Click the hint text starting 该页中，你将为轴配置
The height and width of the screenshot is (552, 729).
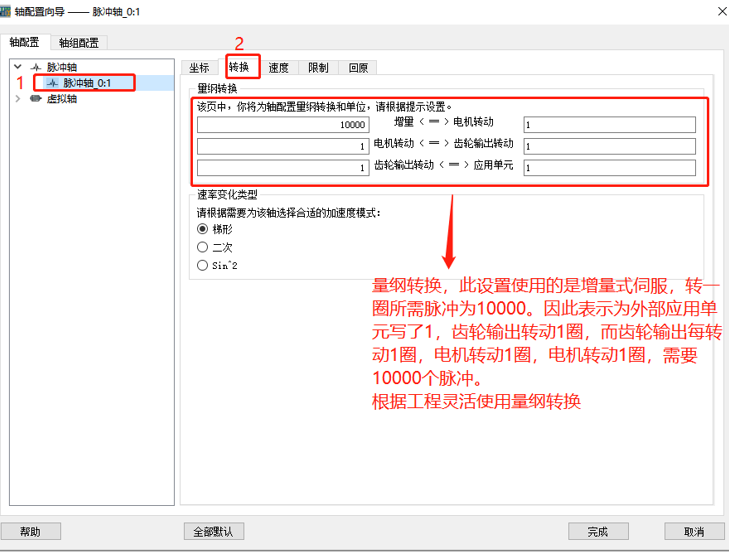click(325, 107)
